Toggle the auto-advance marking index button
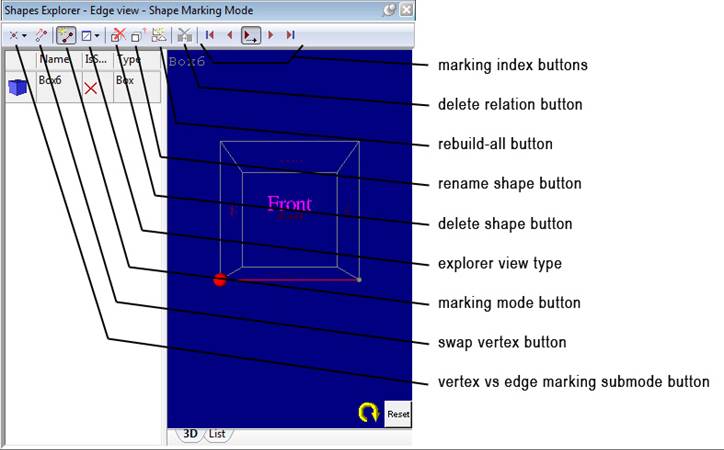 click(x=250, y=35)
